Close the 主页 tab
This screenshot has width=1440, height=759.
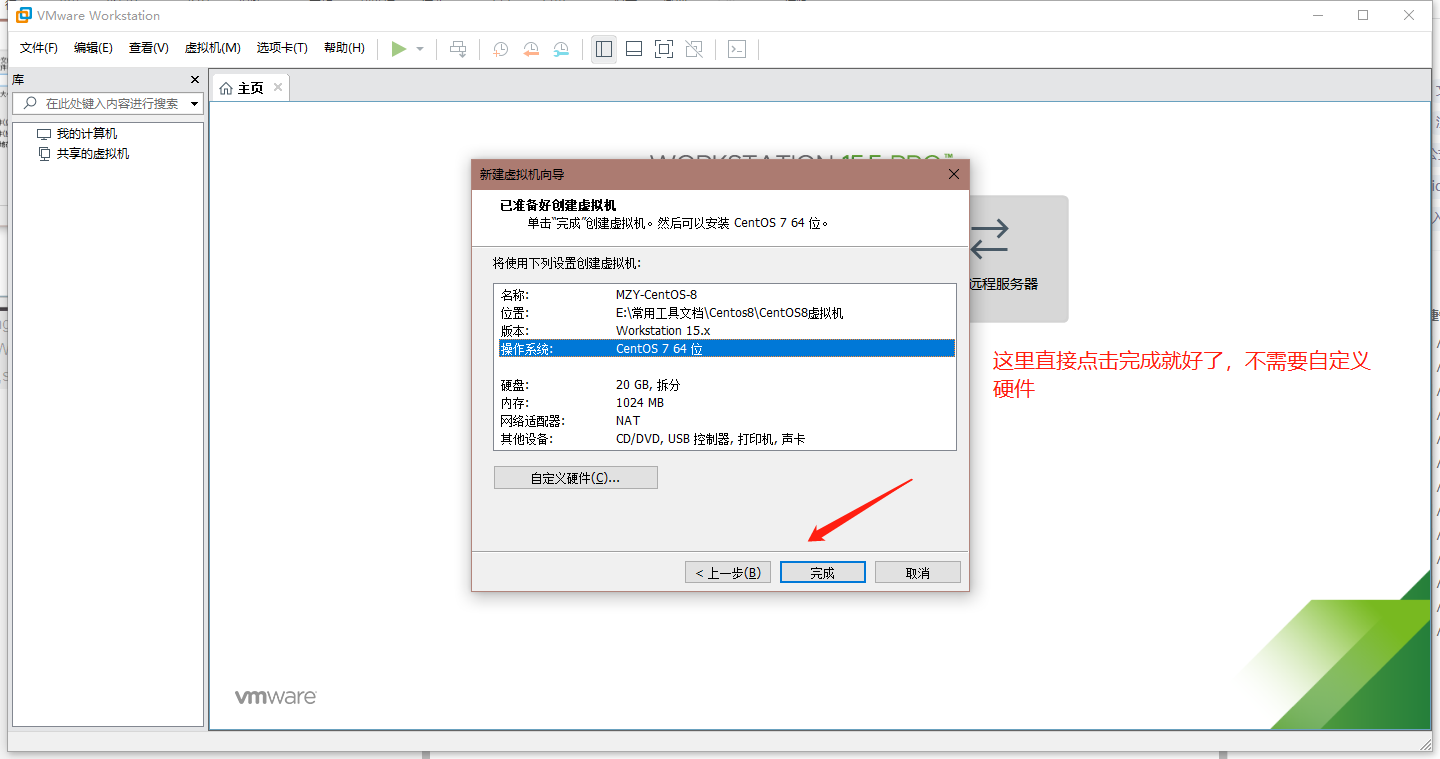tap(278, 87)
